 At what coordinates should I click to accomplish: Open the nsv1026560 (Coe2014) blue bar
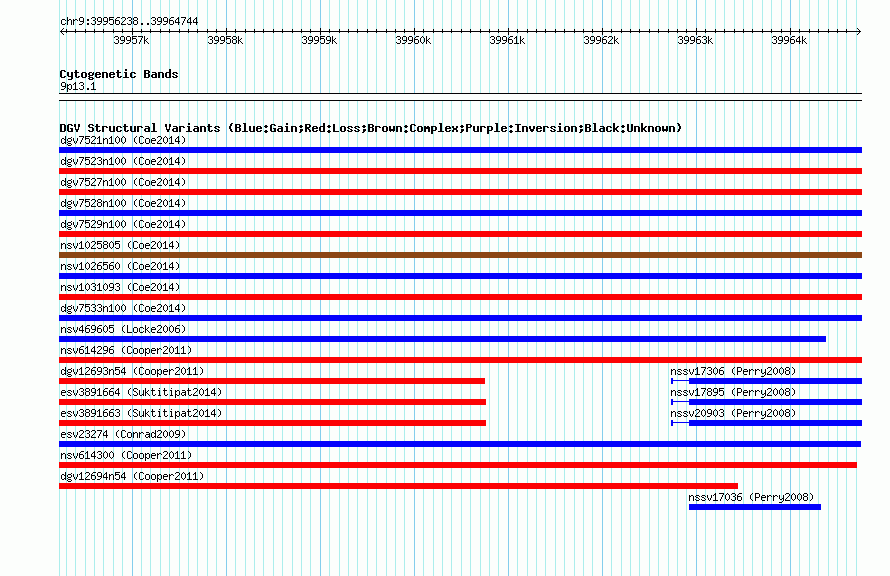pos(460,276)
